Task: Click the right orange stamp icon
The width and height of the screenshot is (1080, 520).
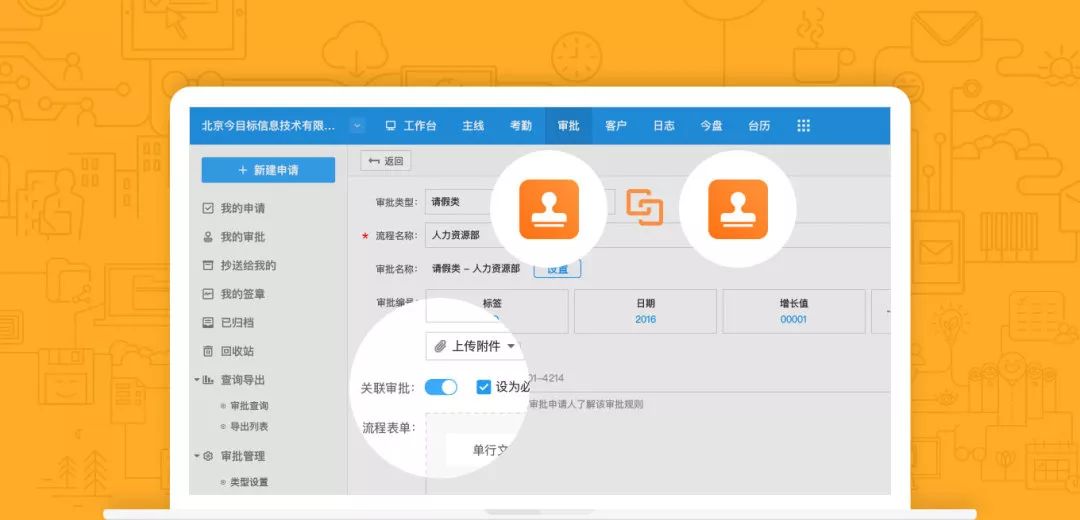Action: (x=738, y=209)
